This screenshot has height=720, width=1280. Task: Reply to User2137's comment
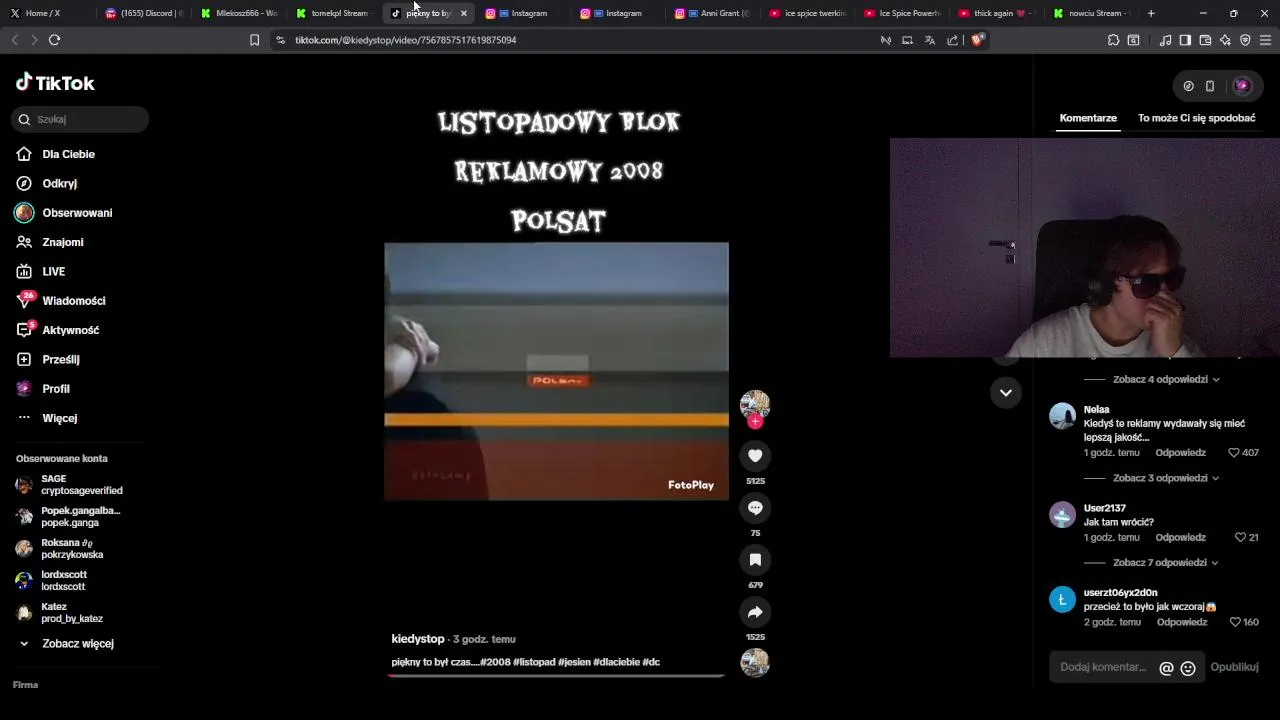[x=1181, y=538]
